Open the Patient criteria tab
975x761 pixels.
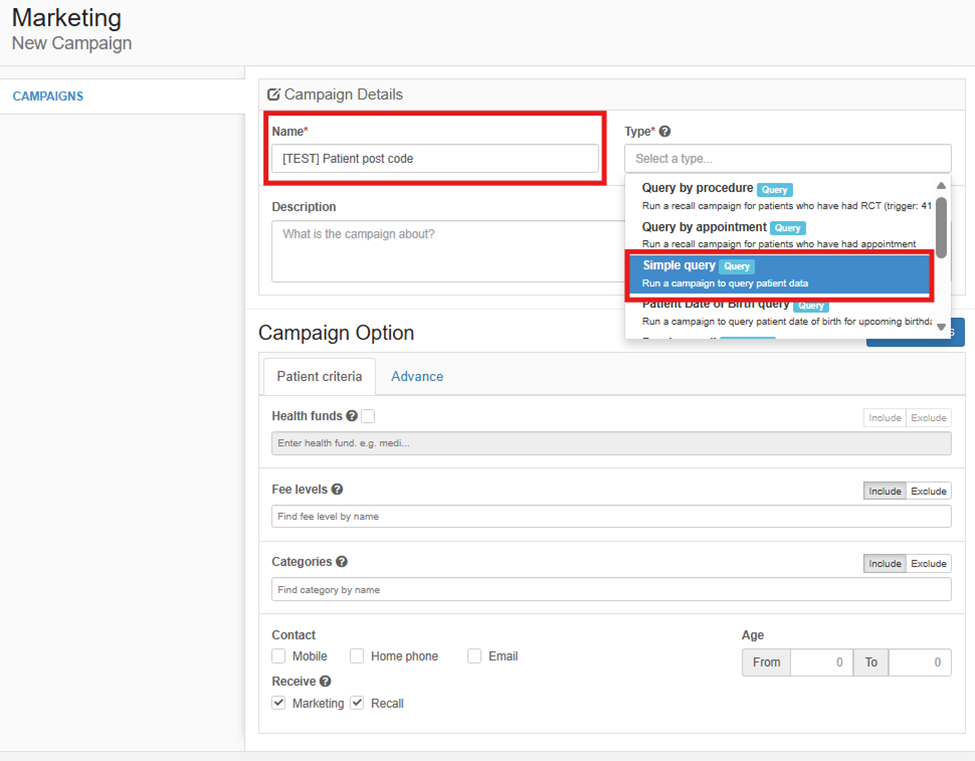(x=320, y=376)
